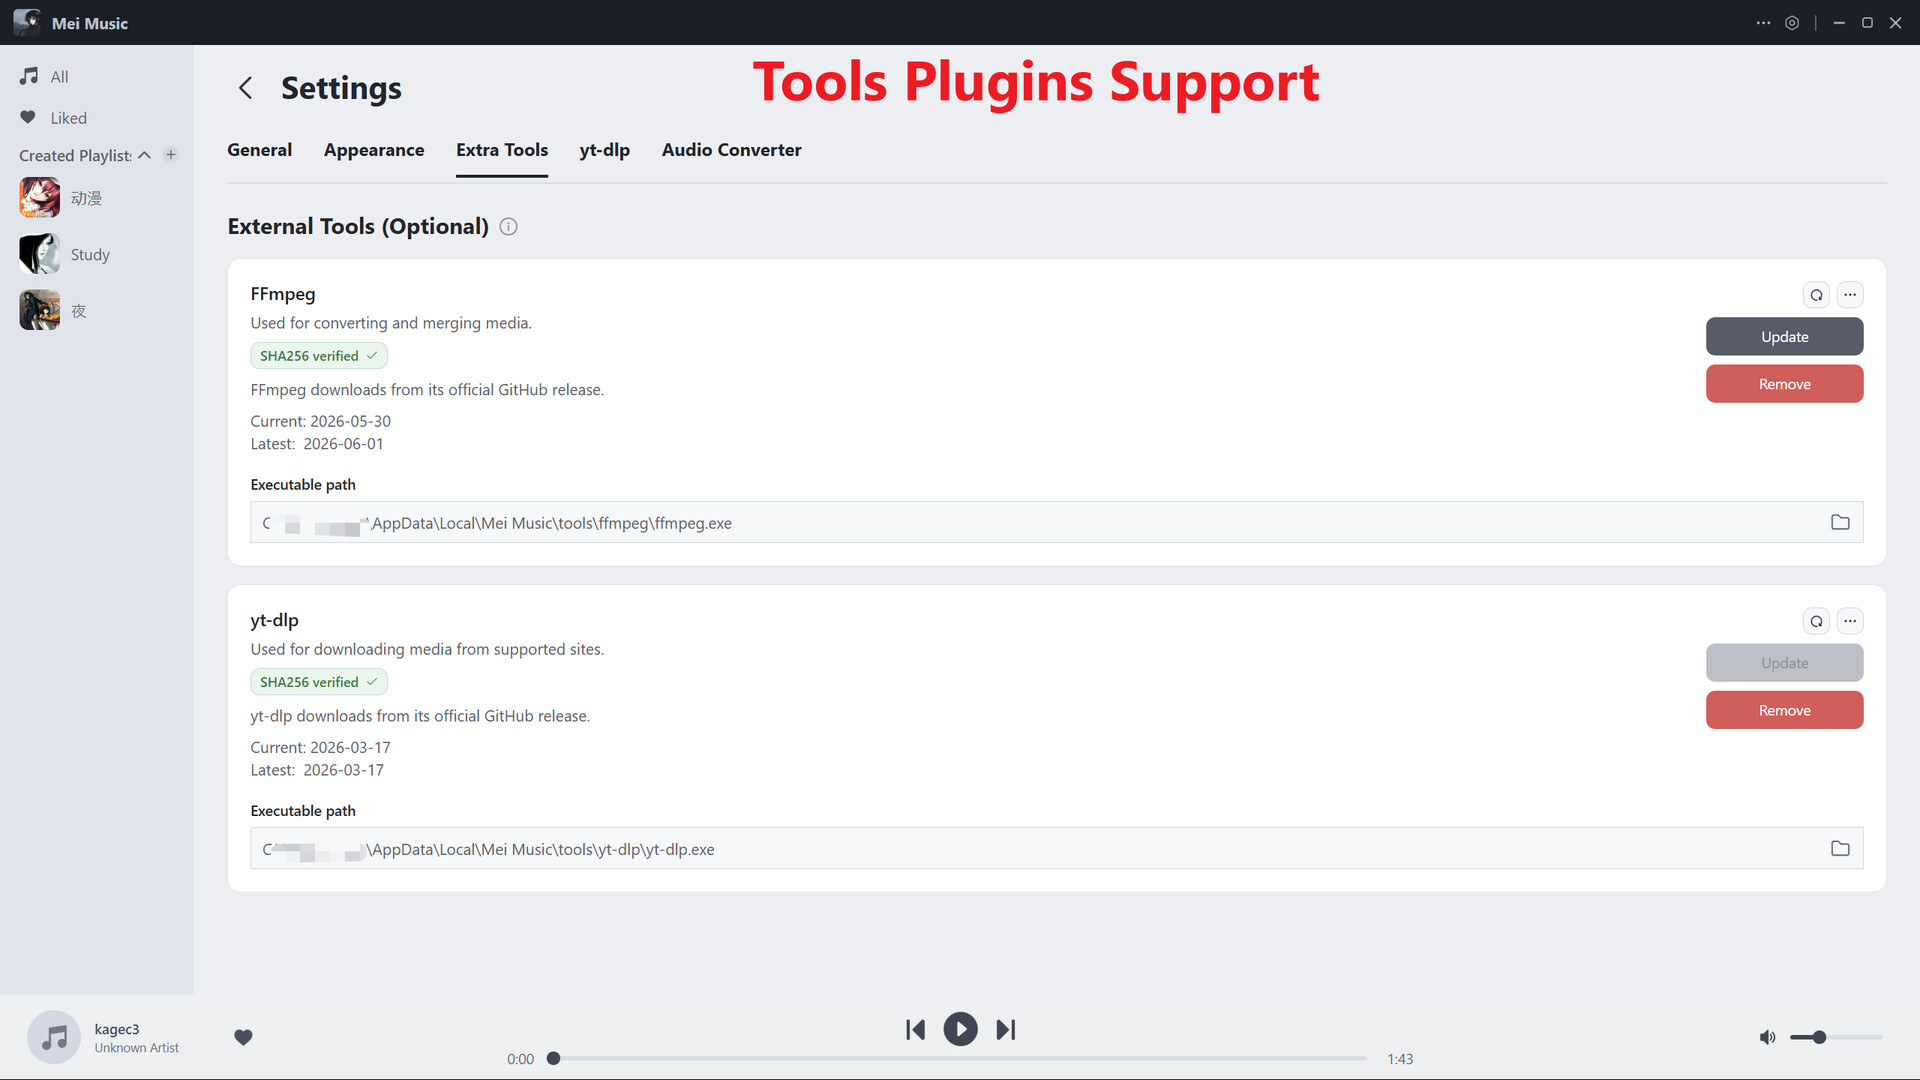The height and width of the screenshot is (1080, 1920).
Task: Browse for the yt-dlp executable folder
Action: [x=1840, y=849]
